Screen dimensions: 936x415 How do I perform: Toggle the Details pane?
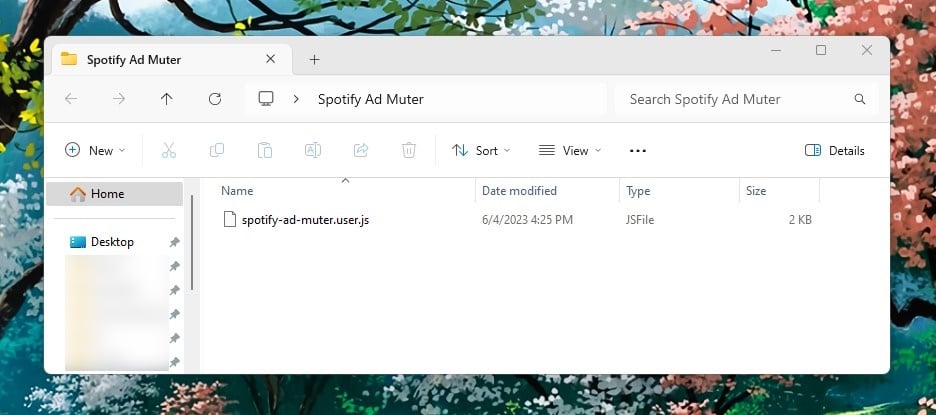[835, 150]
